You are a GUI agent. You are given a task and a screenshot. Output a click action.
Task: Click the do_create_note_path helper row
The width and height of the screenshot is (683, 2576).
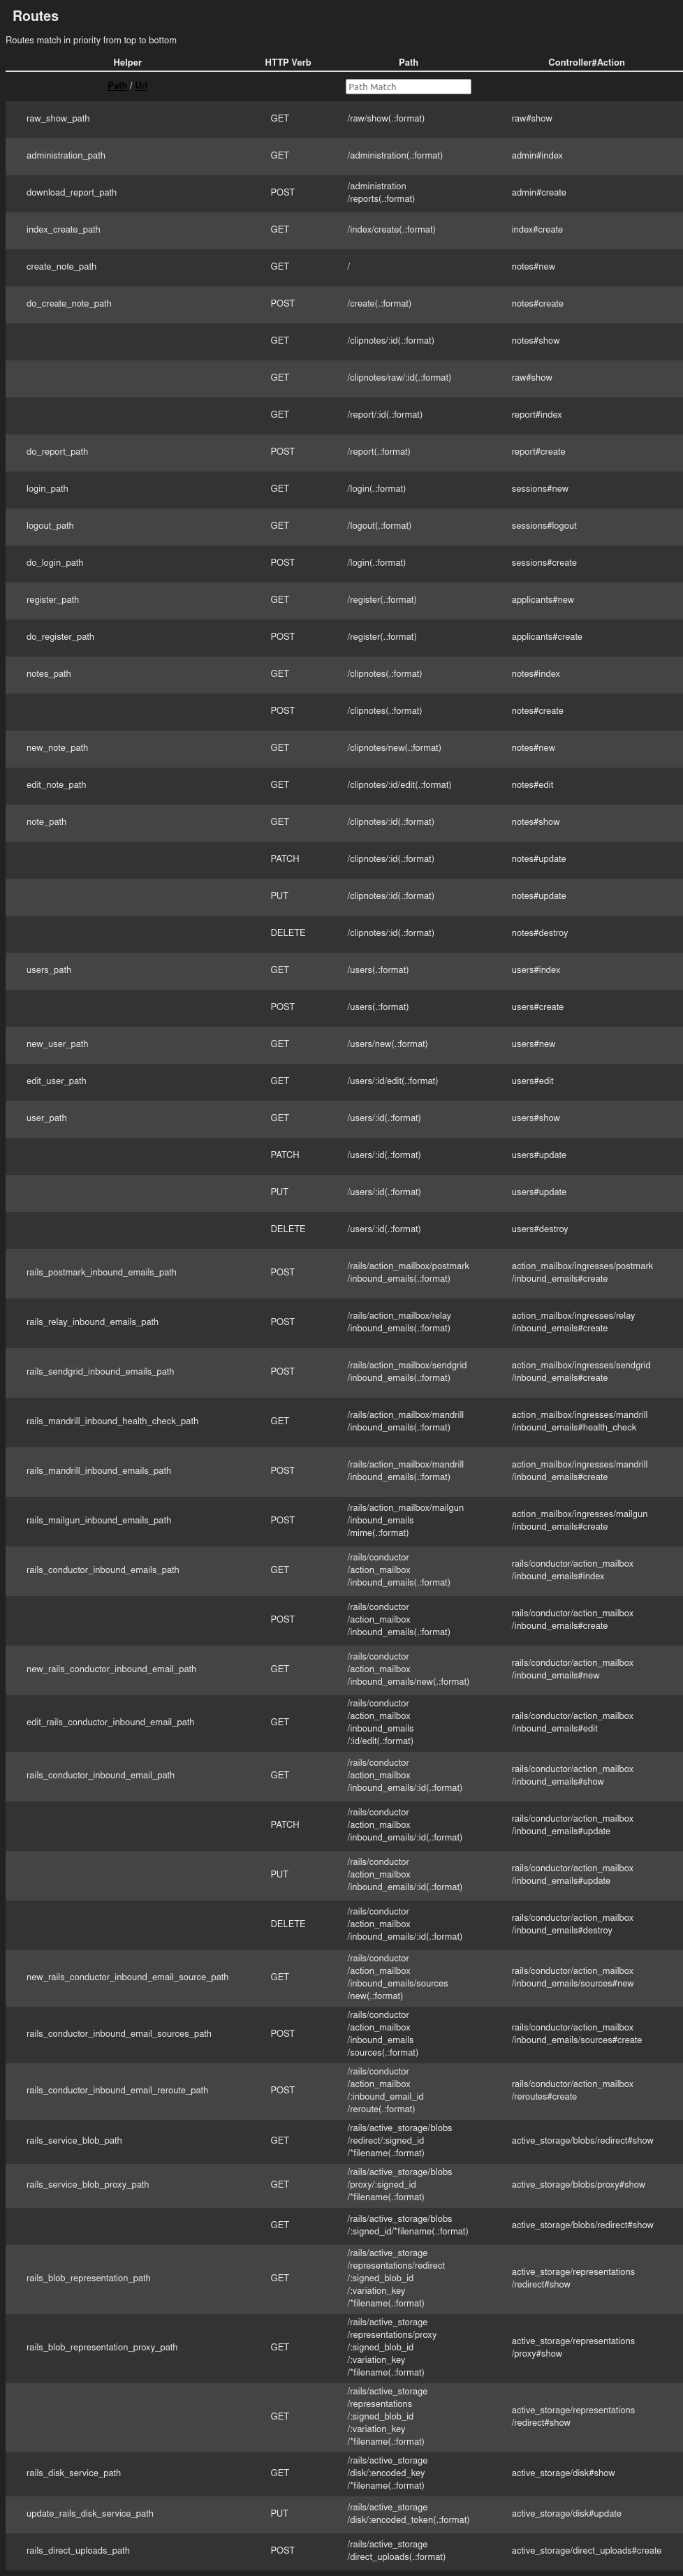click(69, 304)
